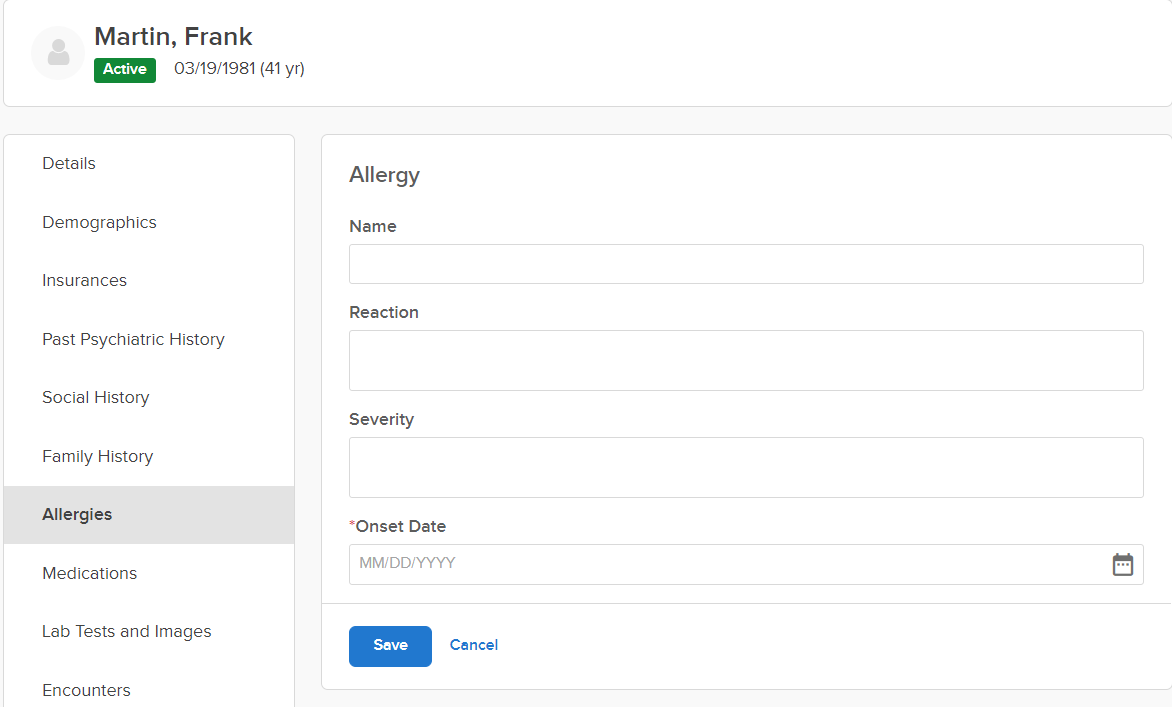Click the patient name Martin, Frank

[x=173, y=37]
